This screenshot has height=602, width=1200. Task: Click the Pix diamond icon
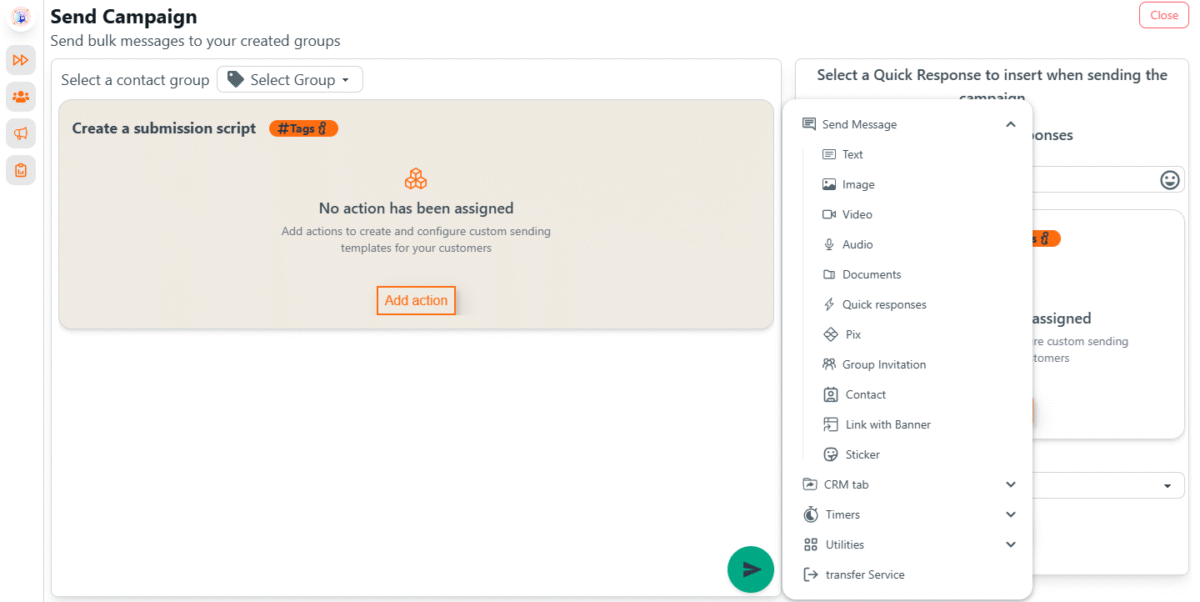829,335
